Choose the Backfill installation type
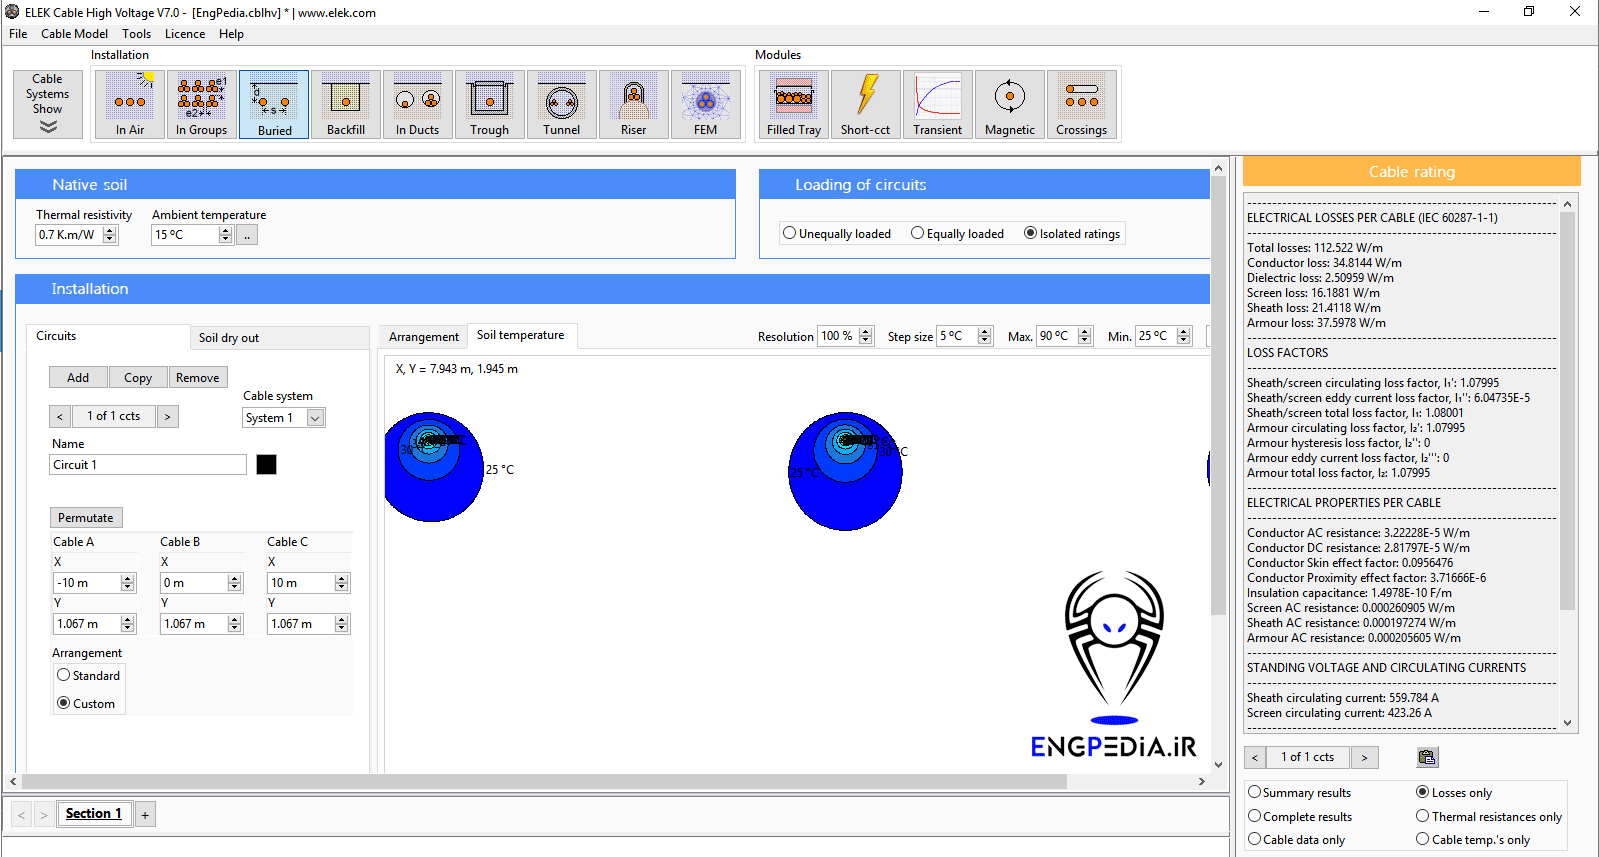The image size is (1599, 857). [x=345, y=104]
